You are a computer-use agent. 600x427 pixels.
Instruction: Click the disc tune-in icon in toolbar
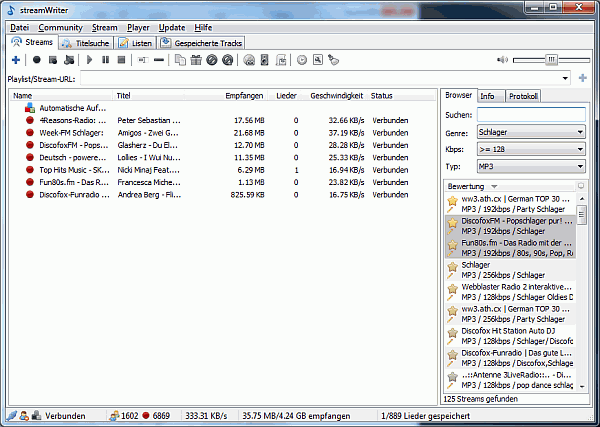[x=249, y=60]
